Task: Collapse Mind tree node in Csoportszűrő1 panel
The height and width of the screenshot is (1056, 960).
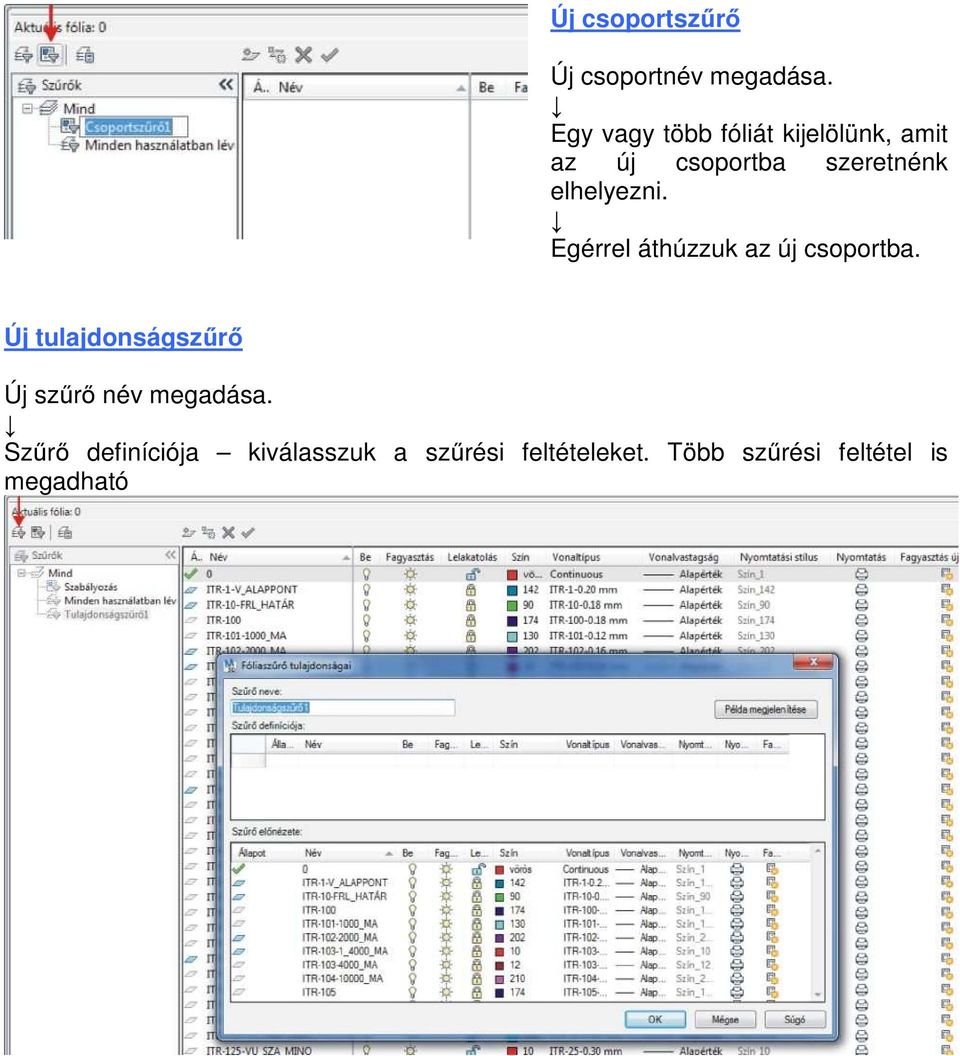Action: coord(27,108)
